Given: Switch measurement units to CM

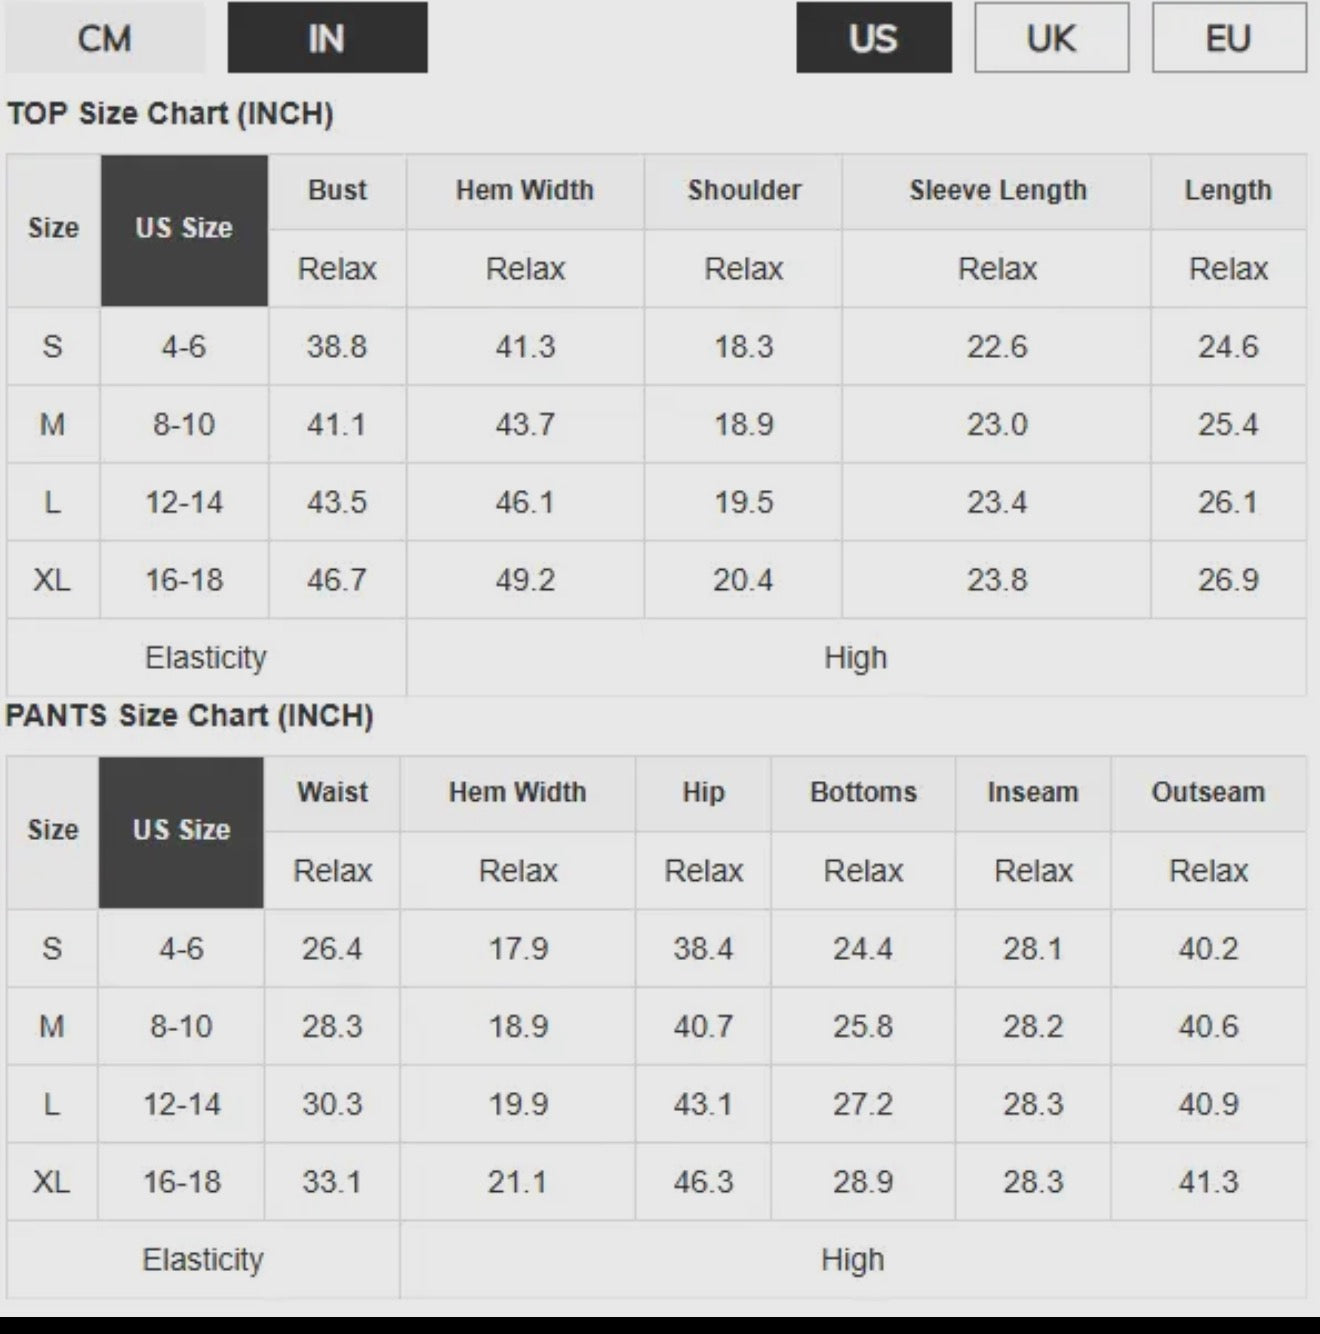Looking at the screenshot, I should click(105, 38).
